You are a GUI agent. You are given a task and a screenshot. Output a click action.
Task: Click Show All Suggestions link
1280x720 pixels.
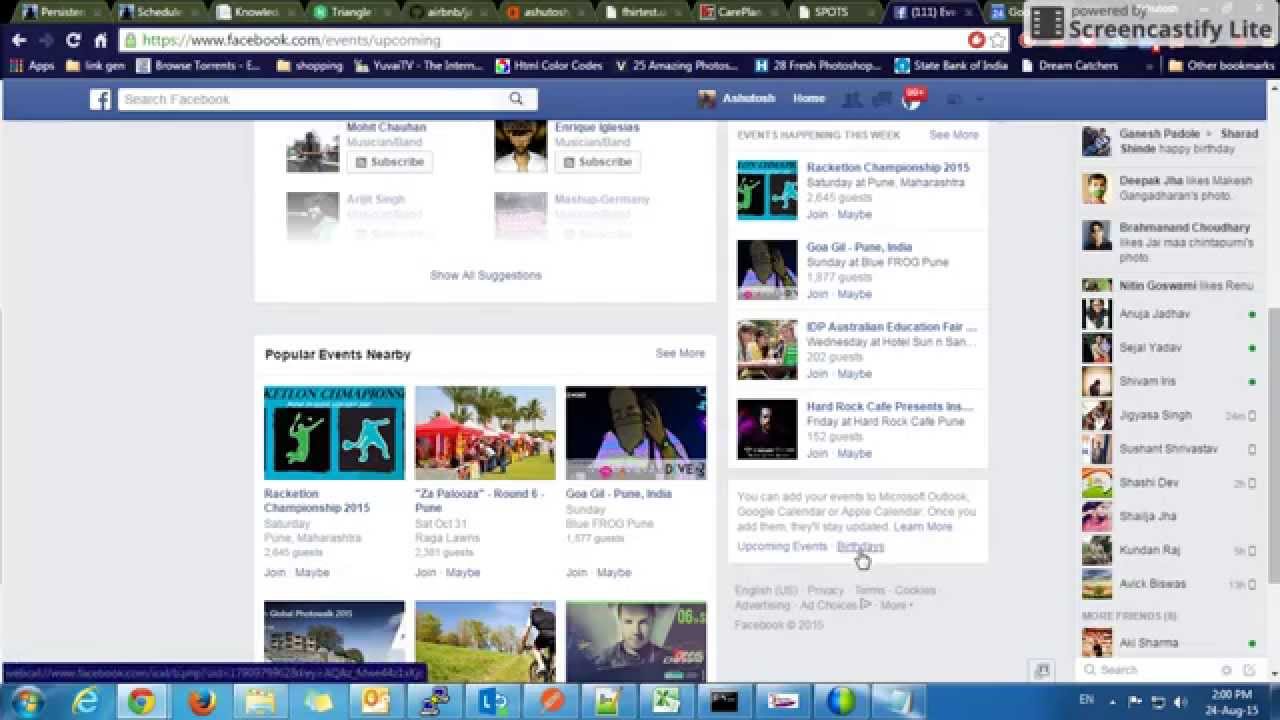click(486, 275)
